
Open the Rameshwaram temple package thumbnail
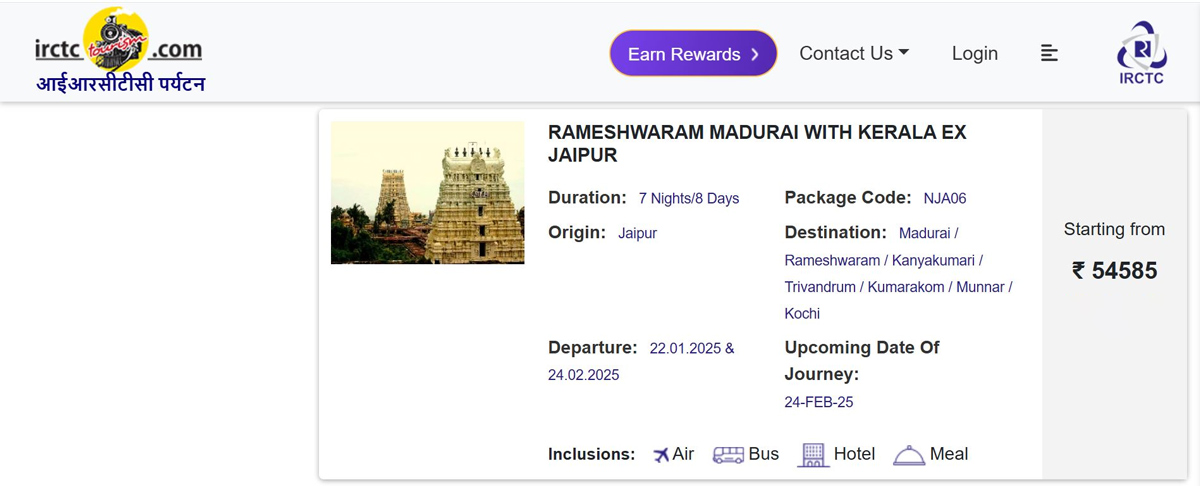click(x=427, y=193)
